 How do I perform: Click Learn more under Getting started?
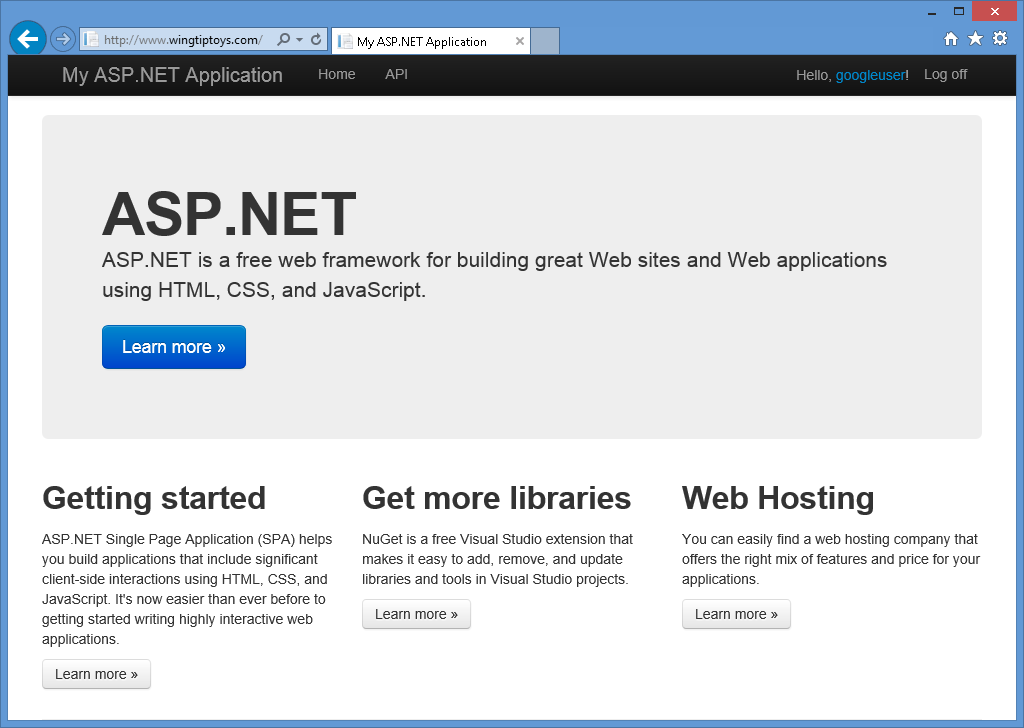click(x=96, y=674)
